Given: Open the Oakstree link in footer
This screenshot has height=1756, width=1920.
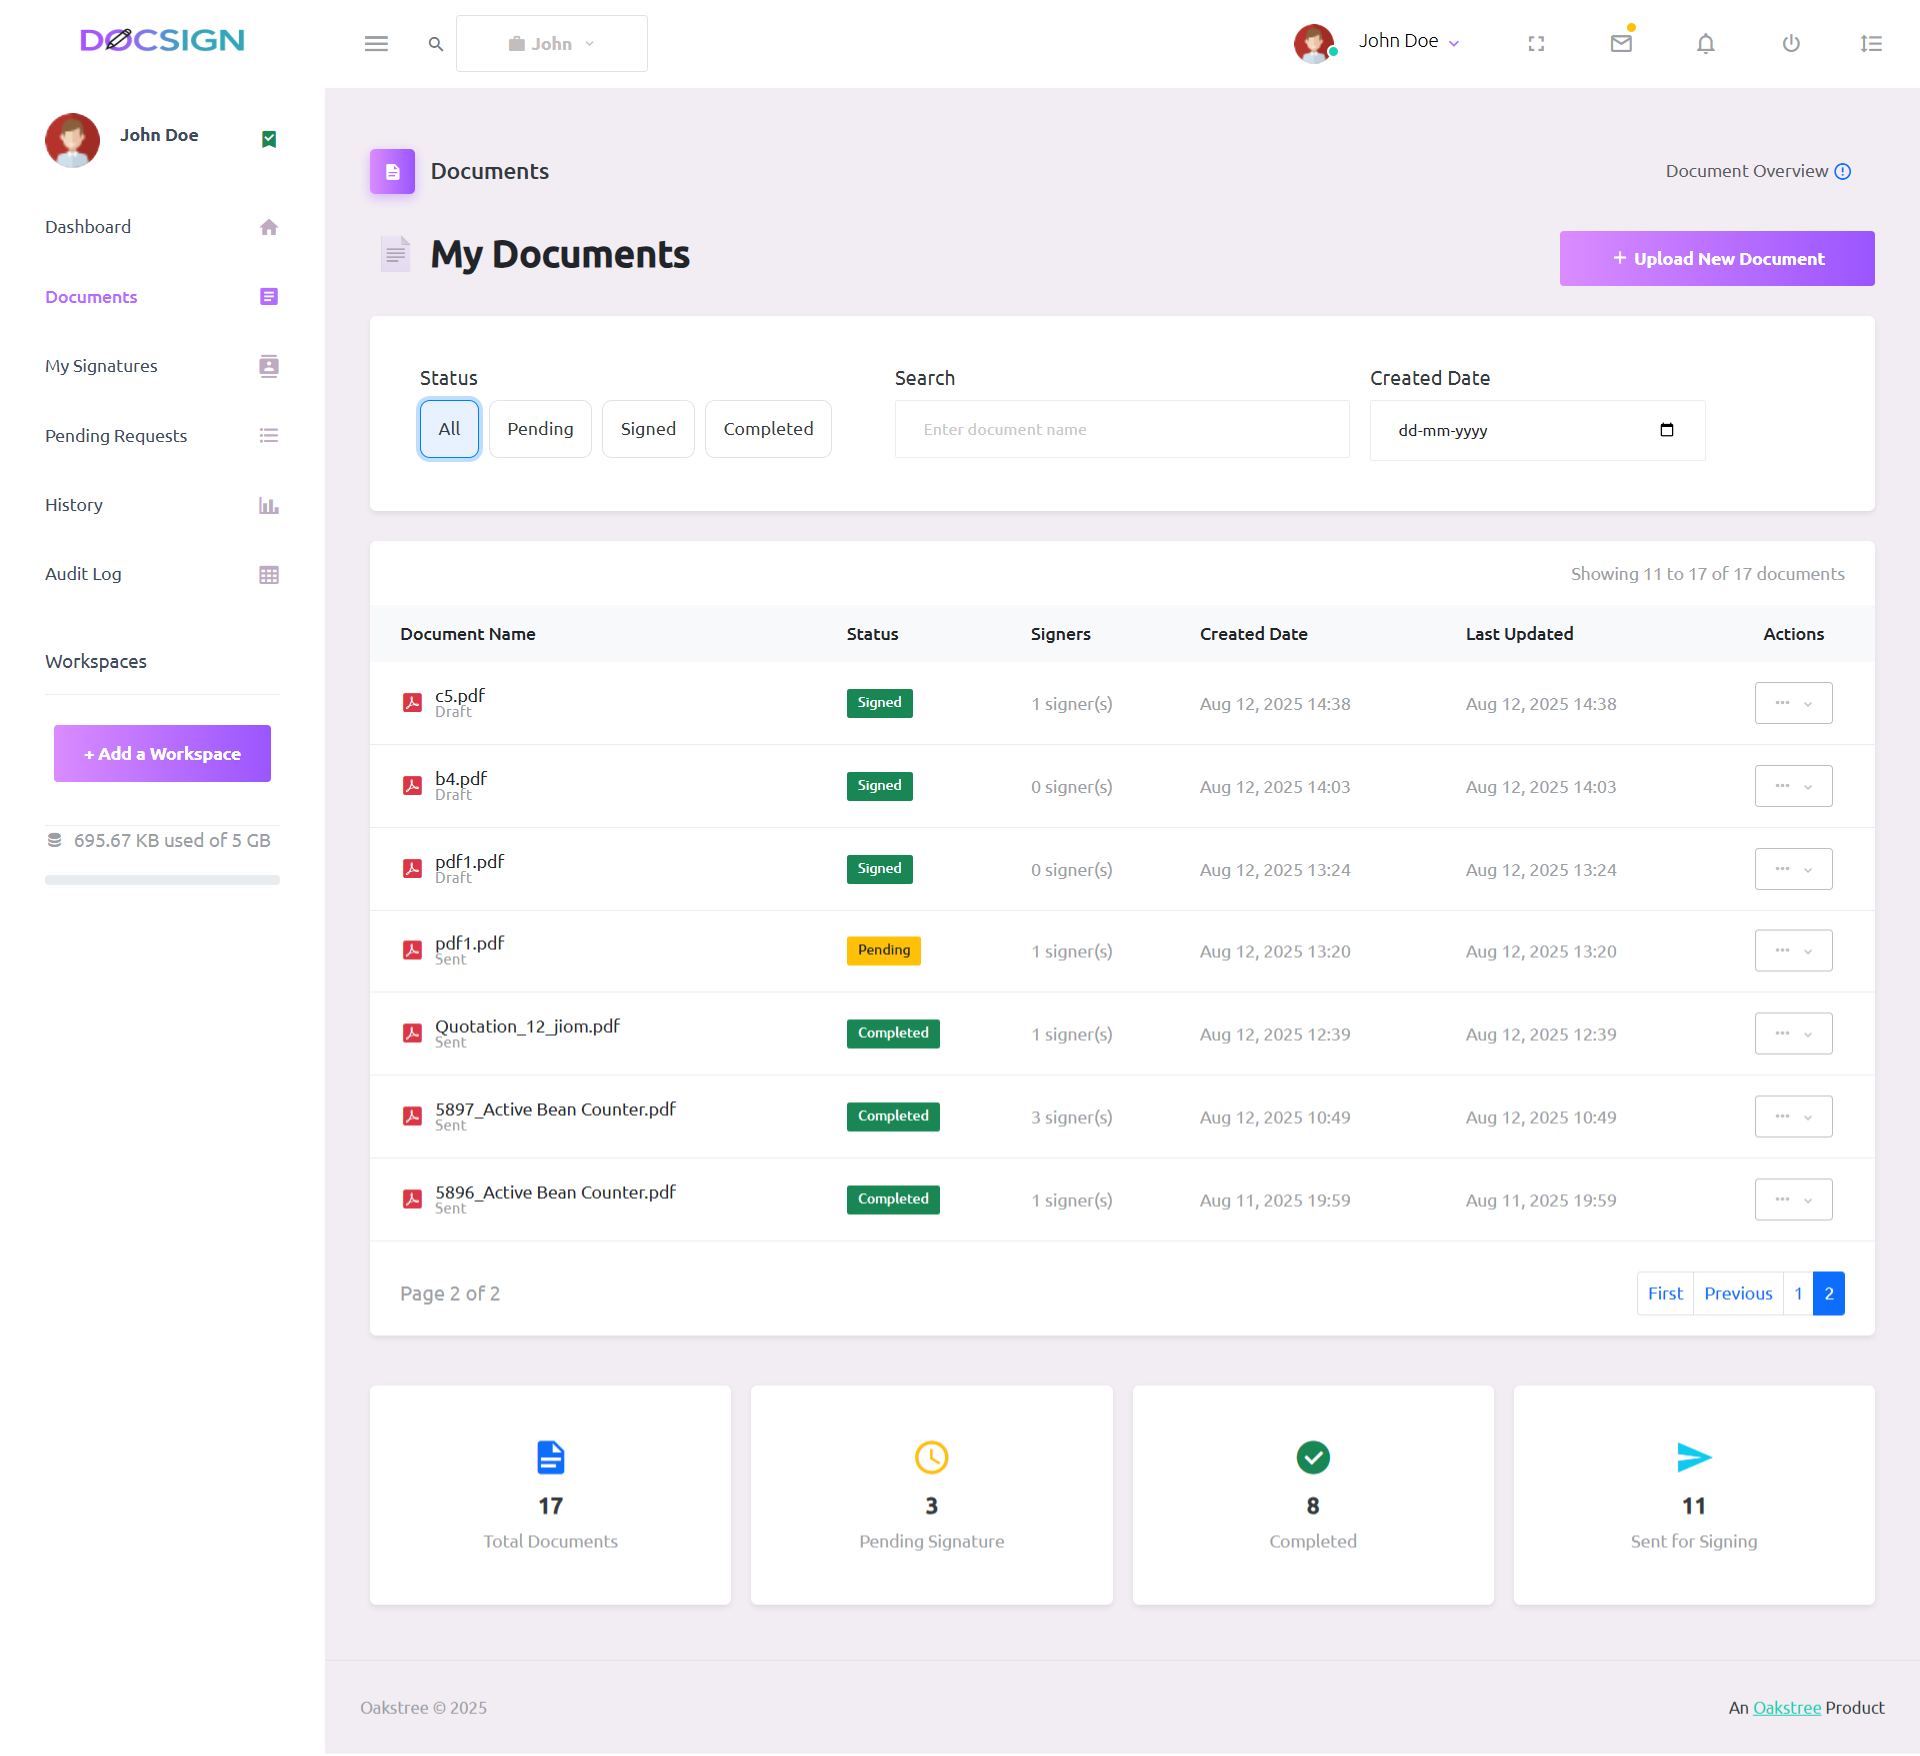Looking at the screenshot, I should (x=1786, y=1708).
